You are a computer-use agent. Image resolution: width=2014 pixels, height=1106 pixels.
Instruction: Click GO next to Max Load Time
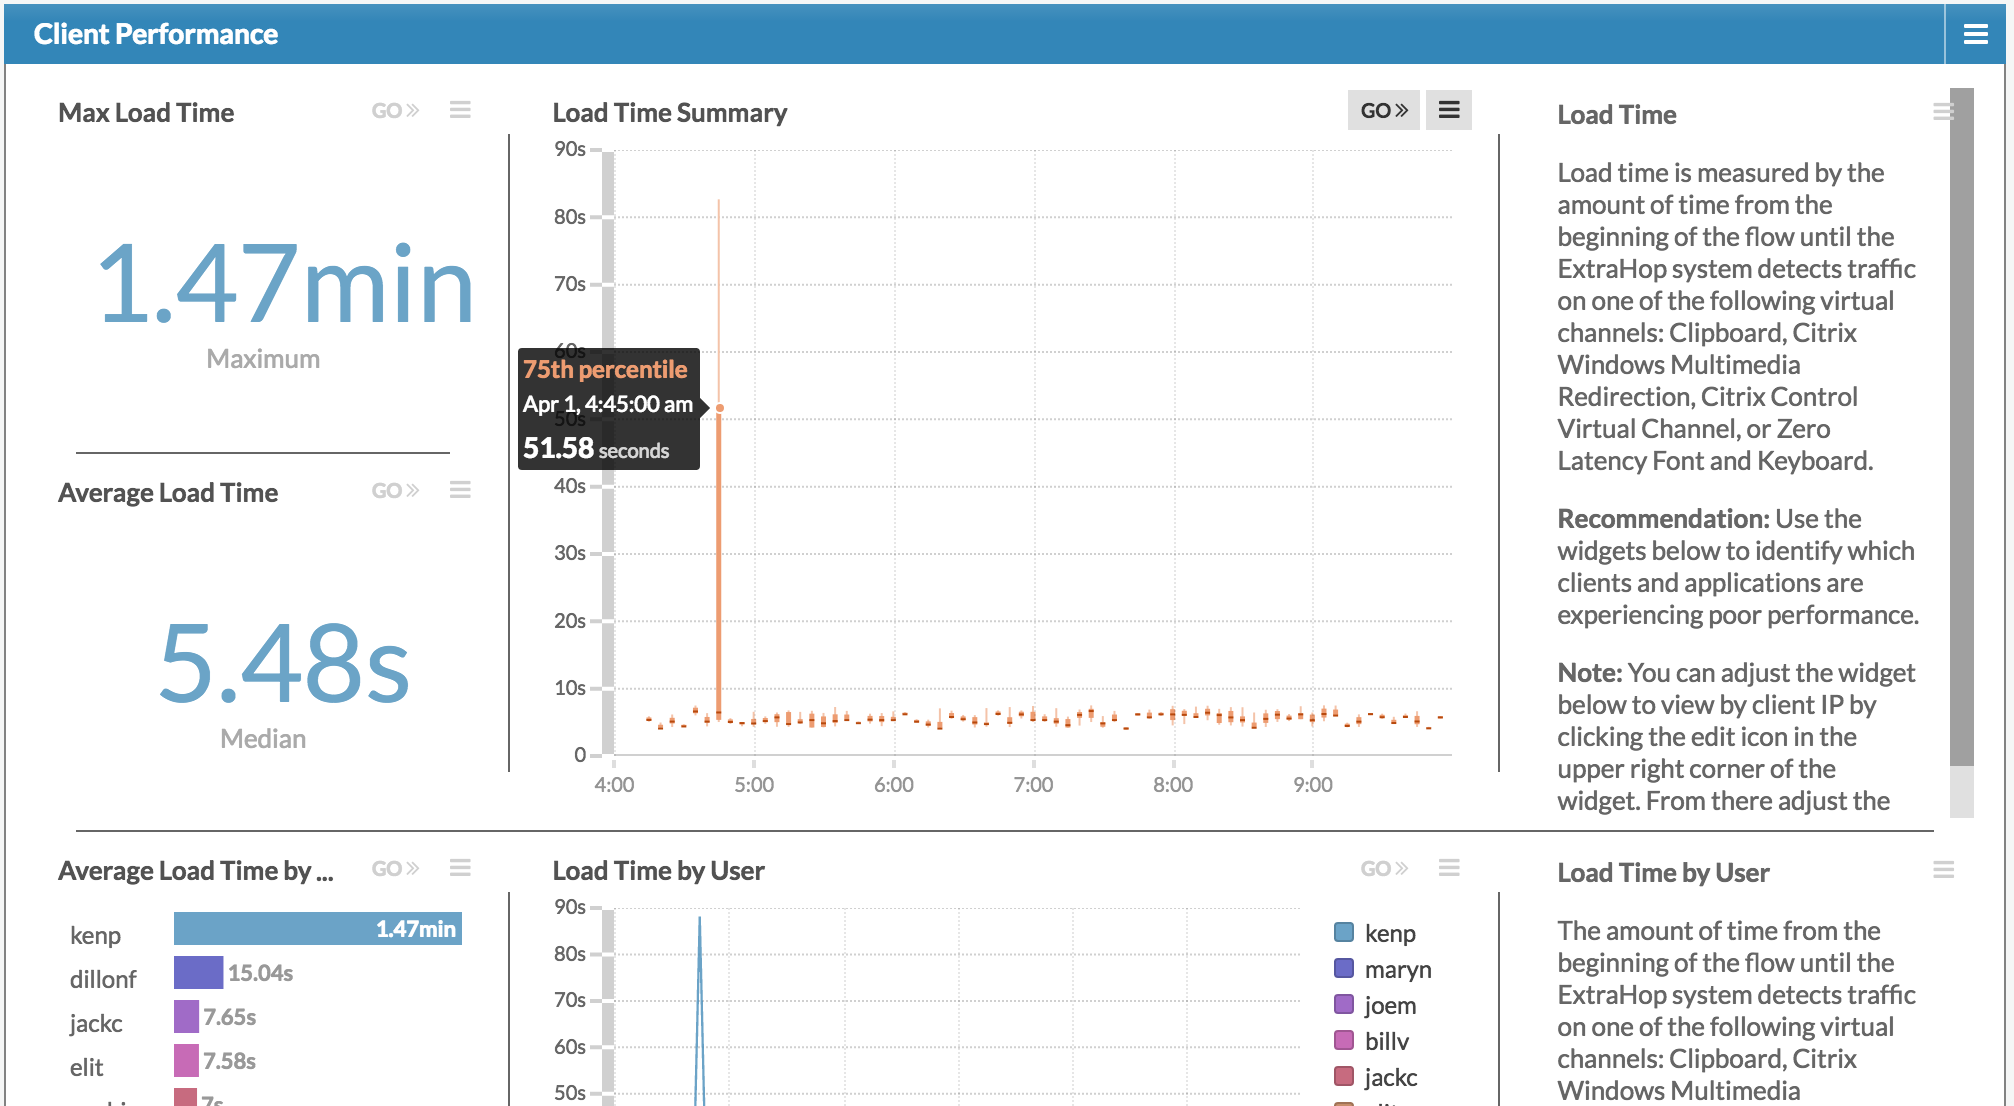(x=395, y=110)
